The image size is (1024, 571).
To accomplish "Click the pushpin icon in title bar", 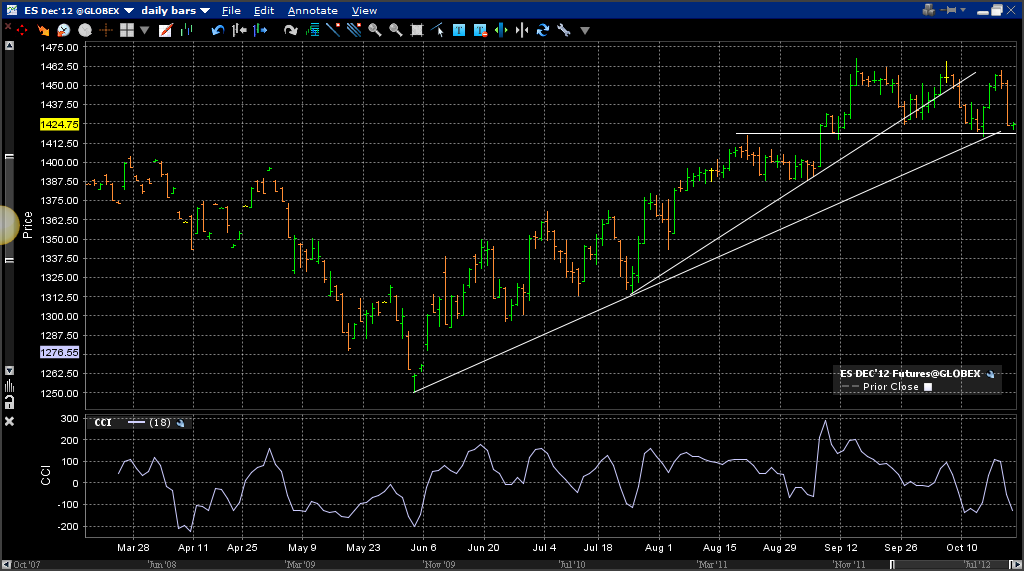I will click(950, 10).
